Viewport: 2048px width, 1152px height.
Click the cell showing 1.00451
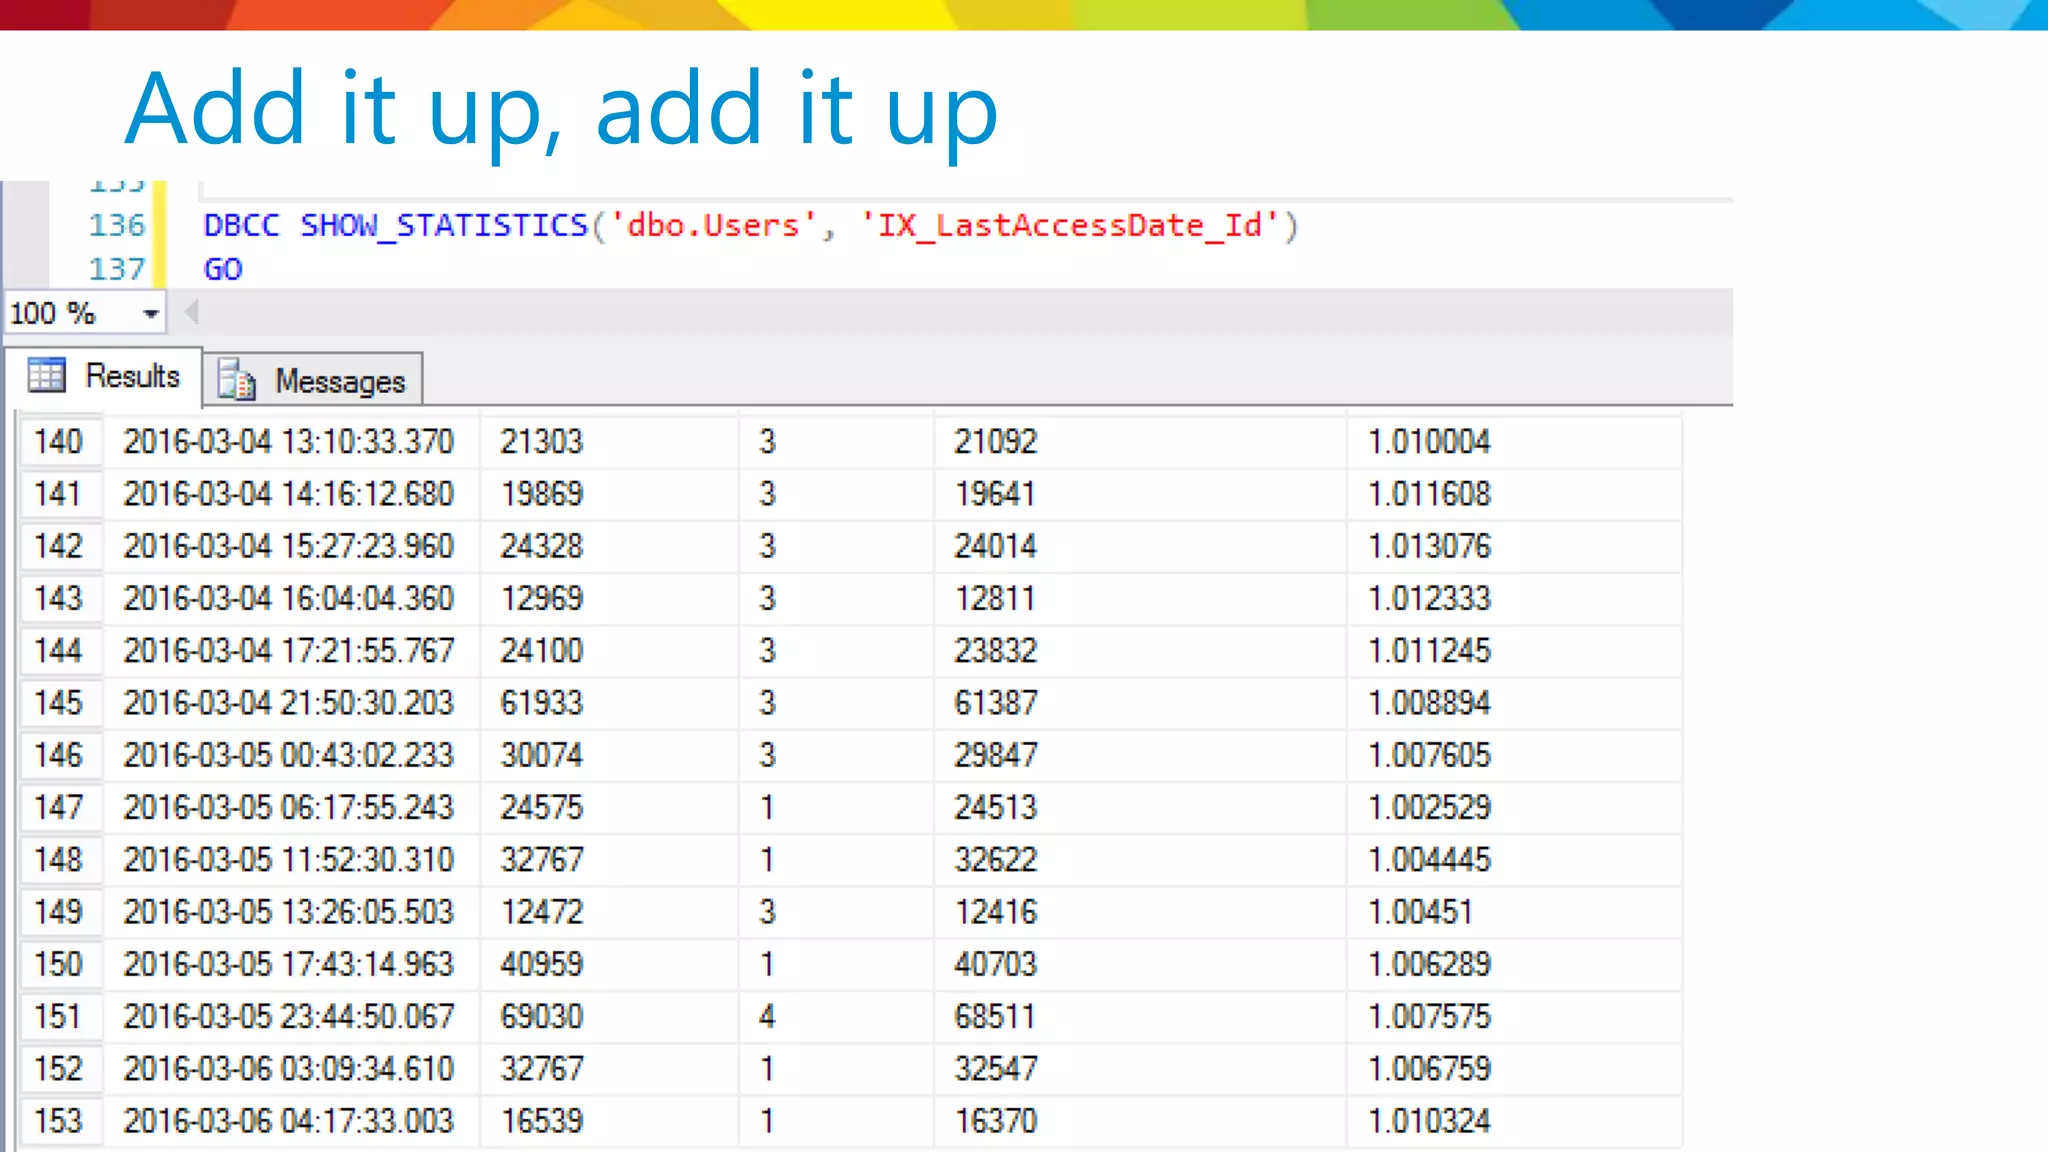pyautogui.click(x=1420, y=912)
